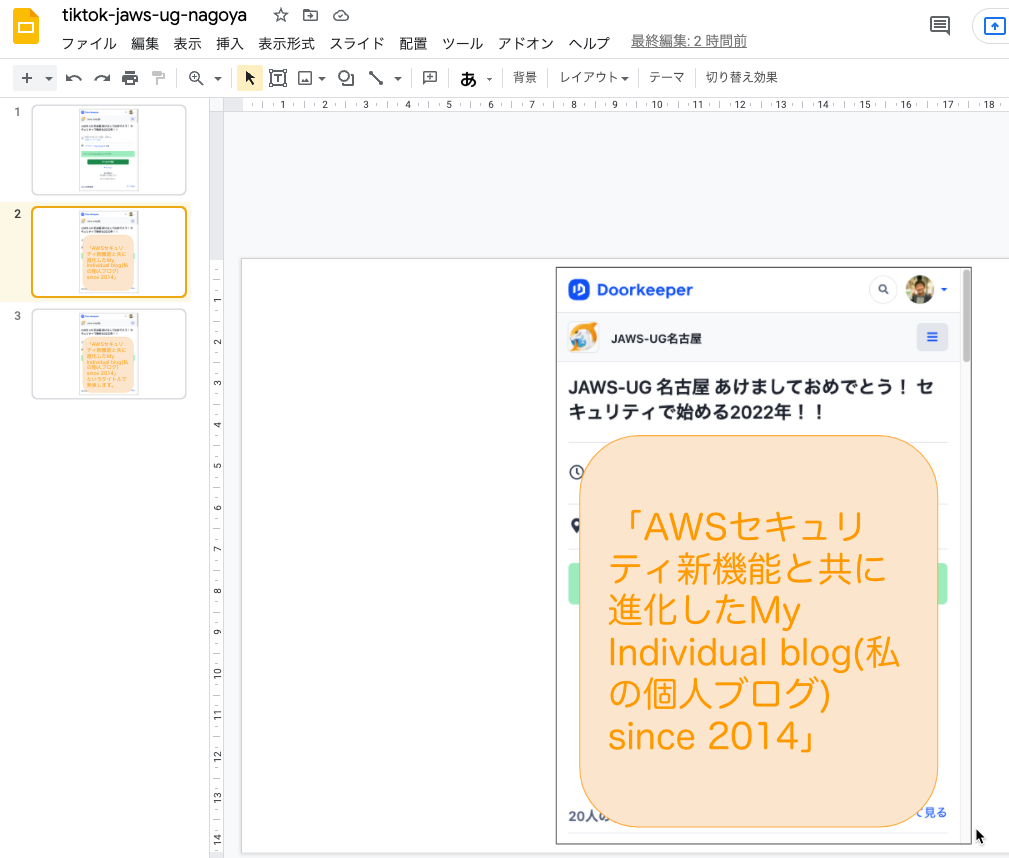Select slide 1 thumbnail

[109, 150]
